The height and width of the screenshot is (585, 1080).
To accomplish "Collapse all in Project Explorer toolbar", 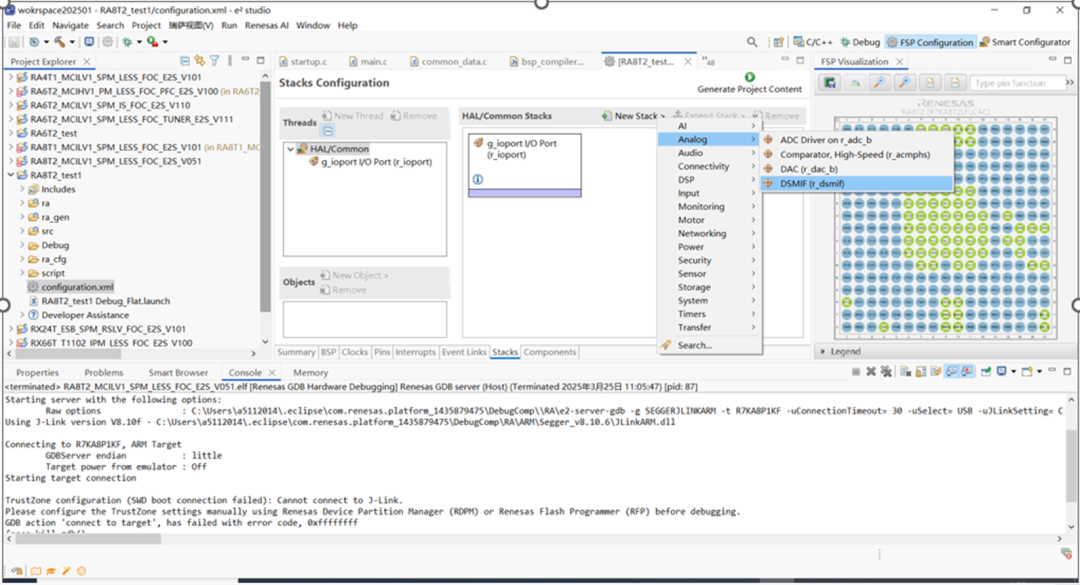I will [185, 61].
